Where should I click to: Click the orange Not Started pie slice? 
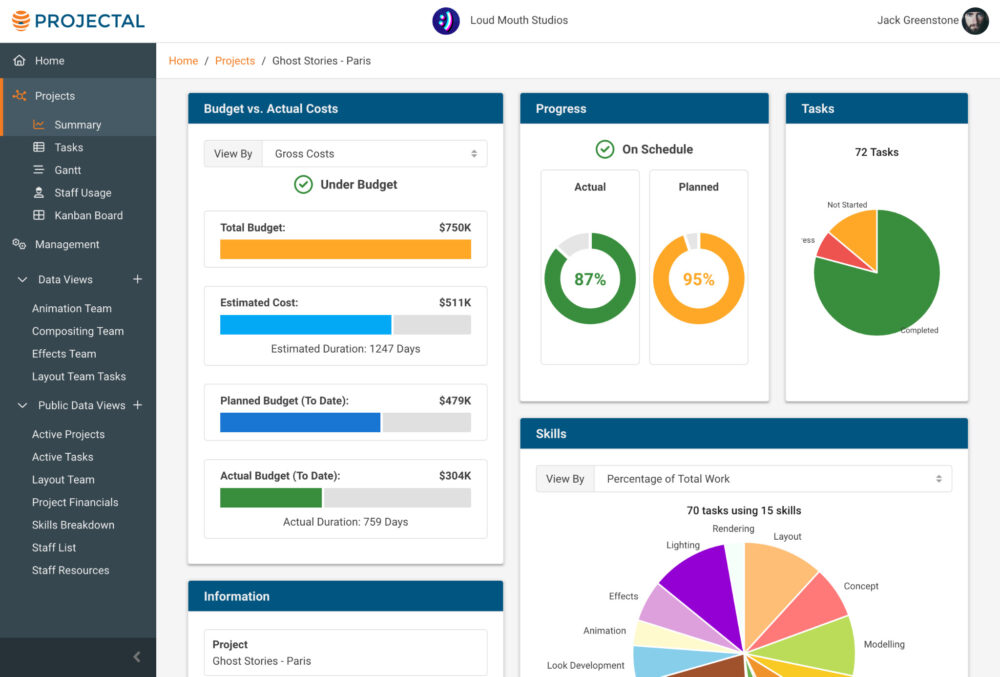tap(860, 235)
